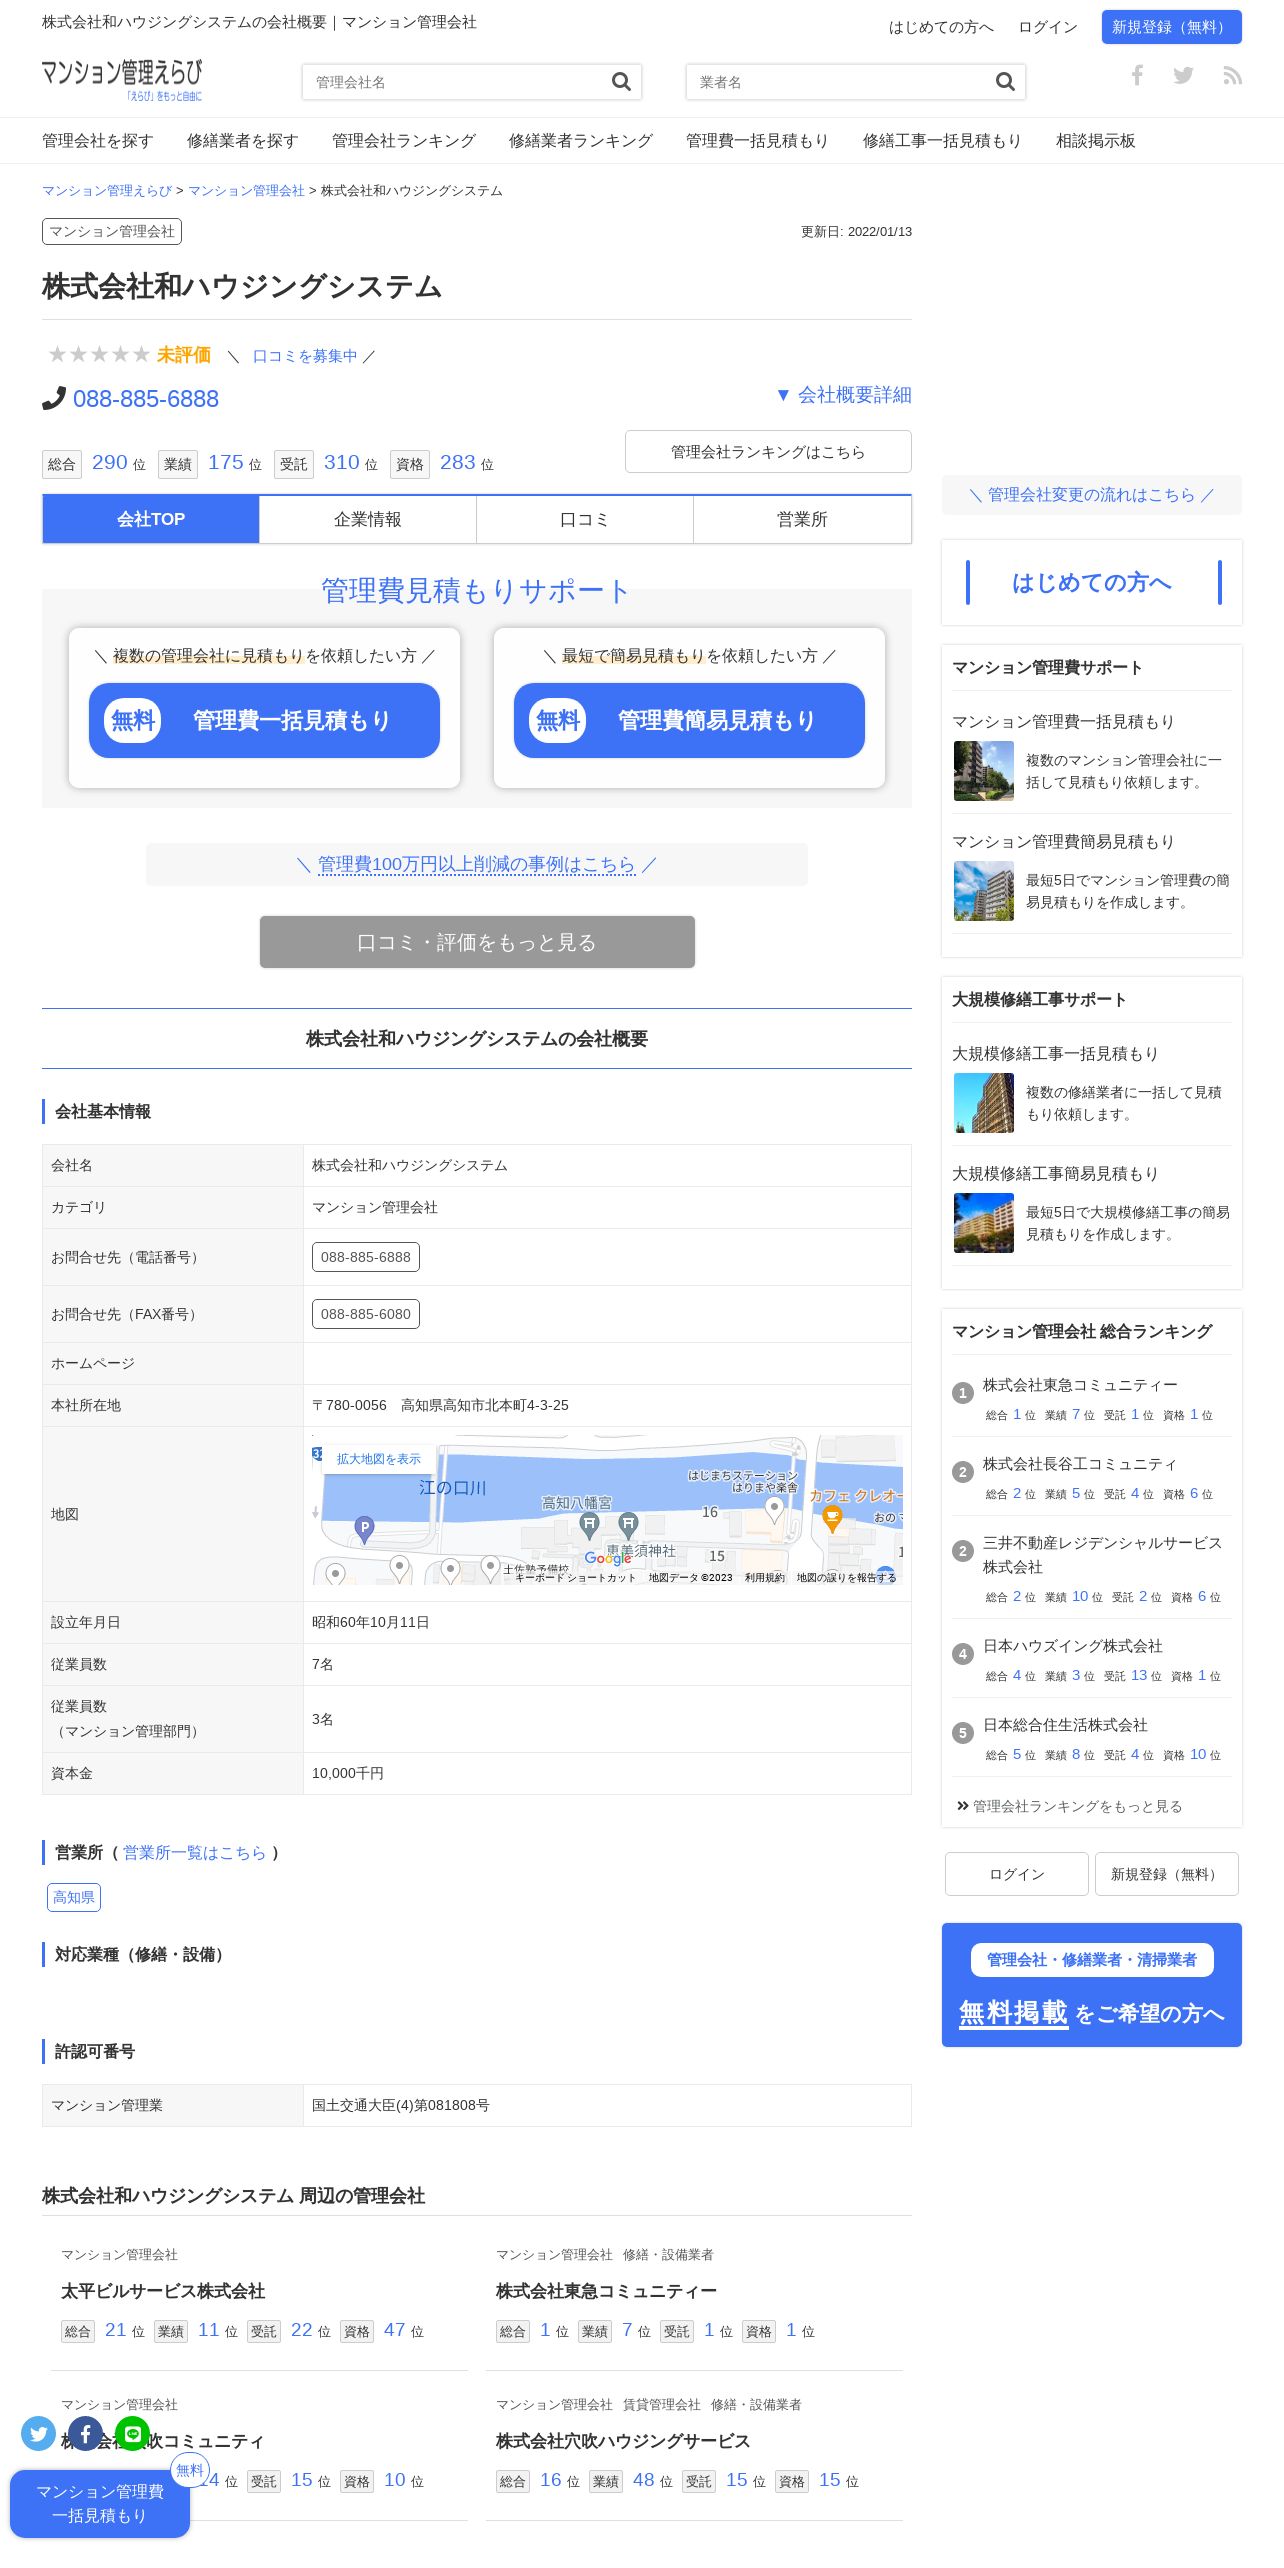Switch to the 企業情報 tab

[368, 519]
